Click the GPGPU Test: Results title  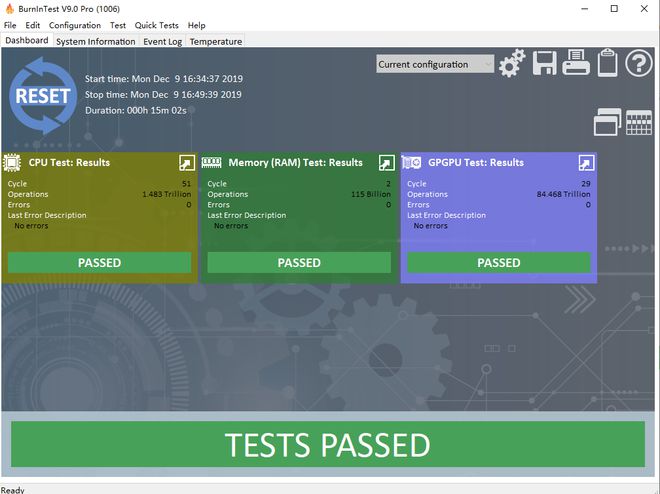(x=476, y=162)
